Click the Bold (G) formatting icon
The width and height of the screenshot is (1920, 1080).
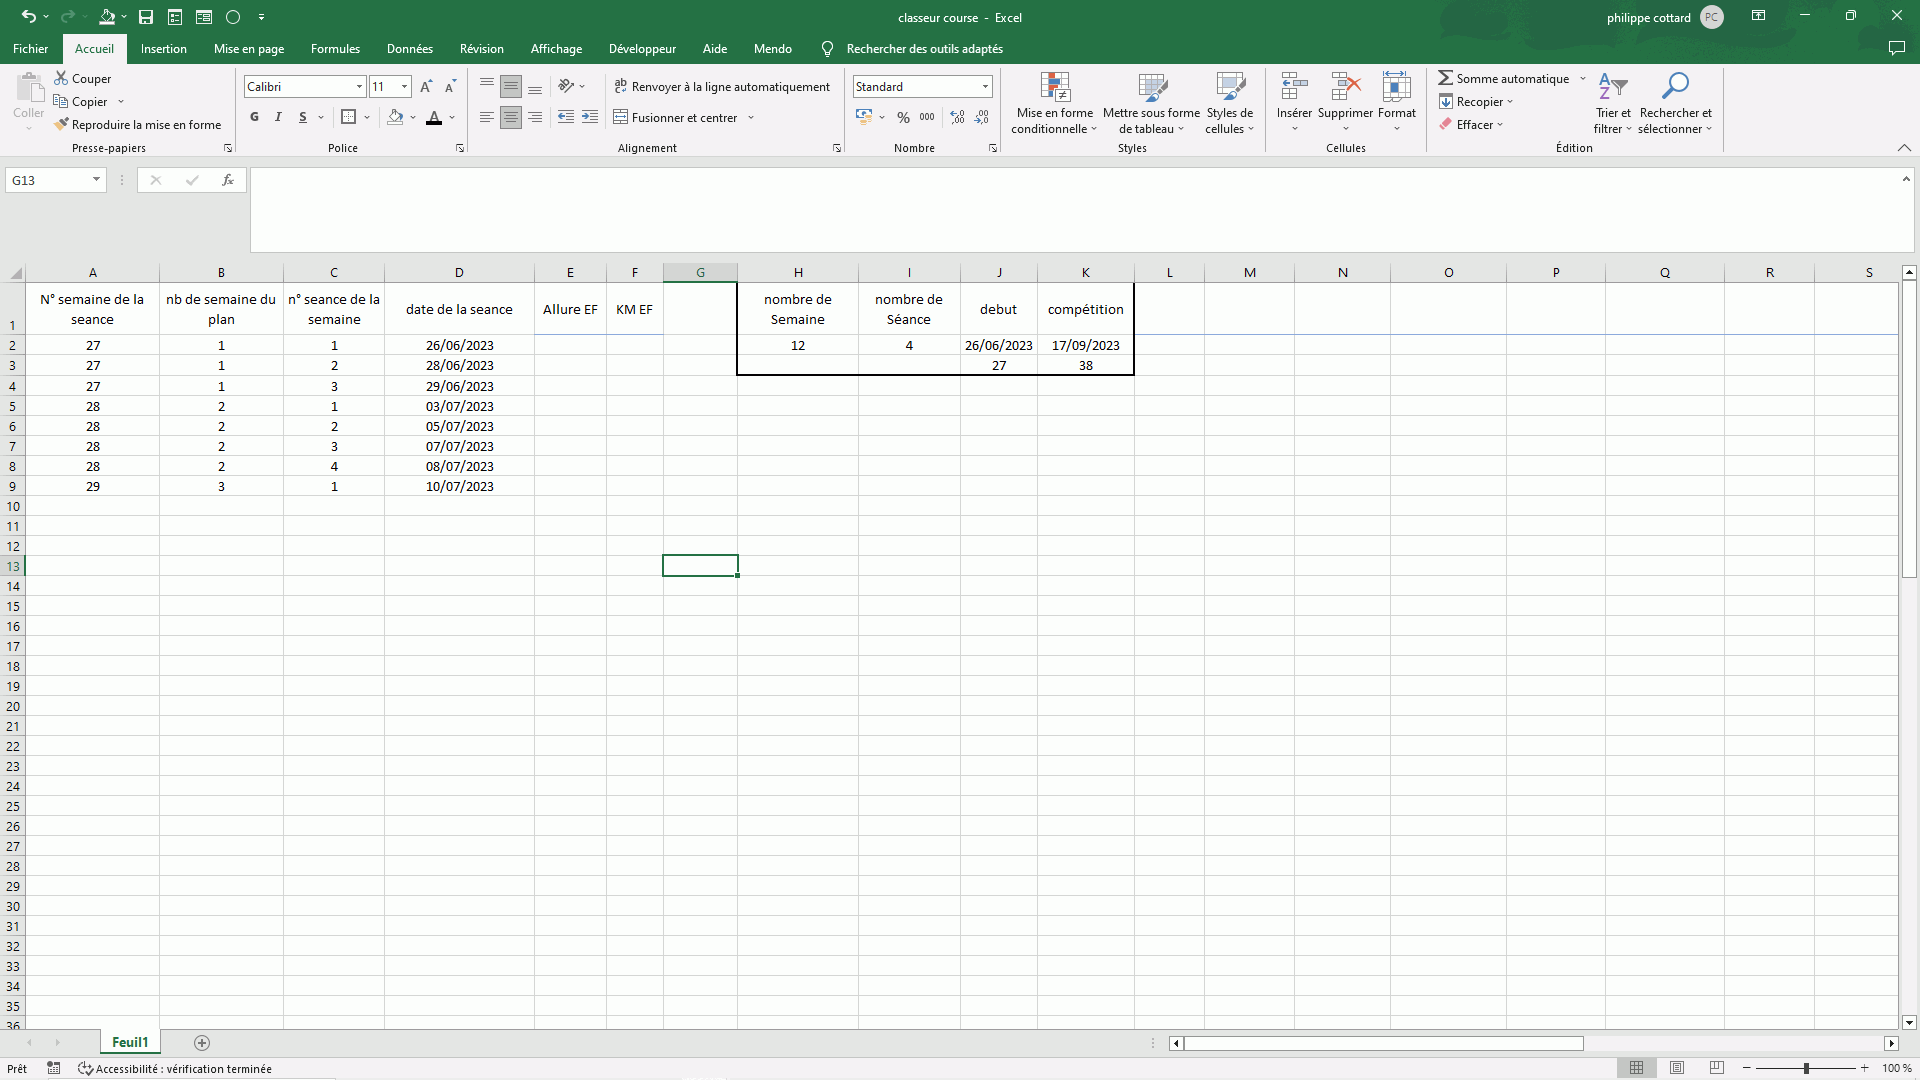click(254, 117)
